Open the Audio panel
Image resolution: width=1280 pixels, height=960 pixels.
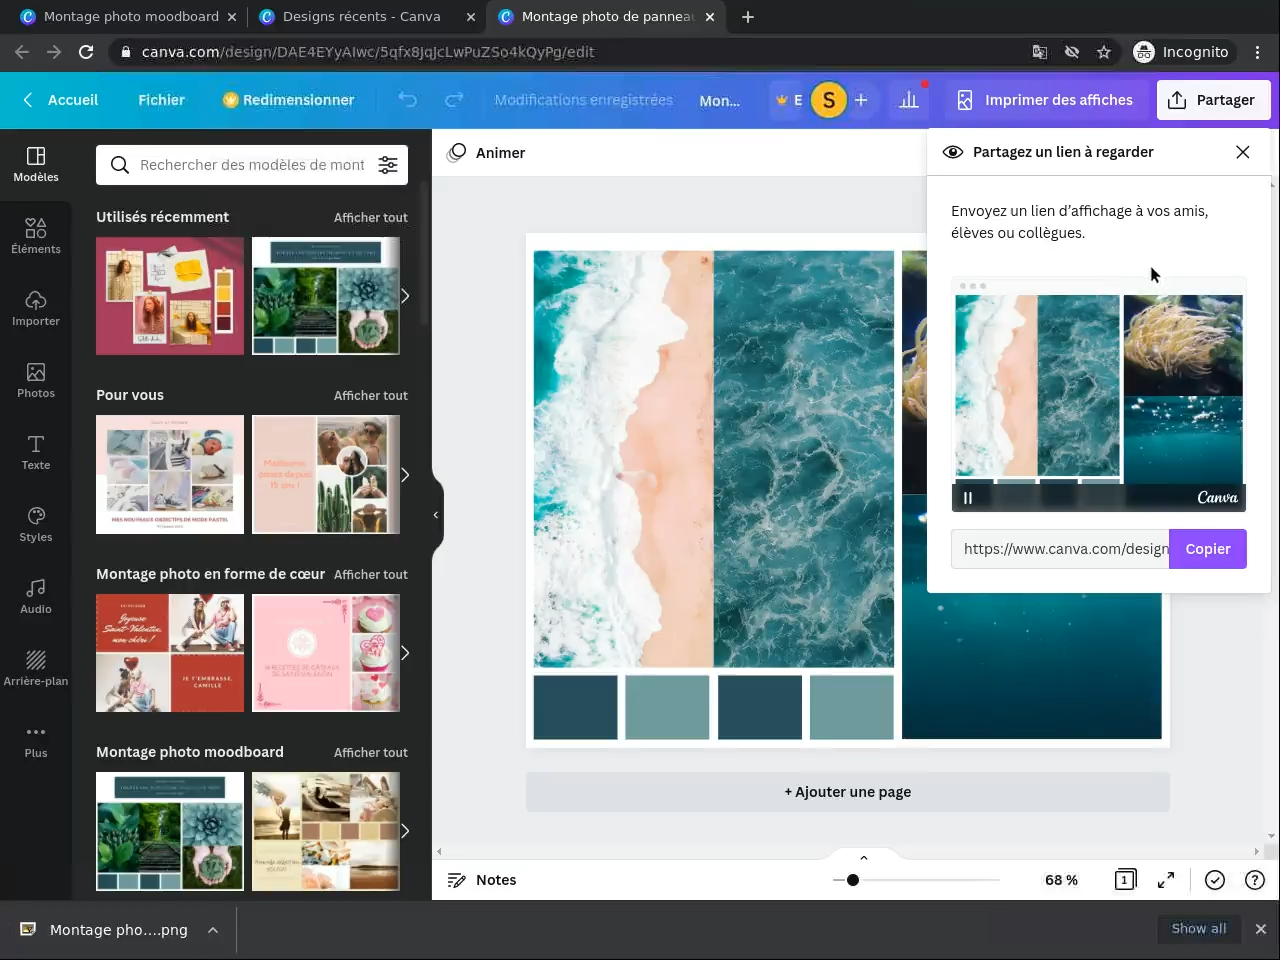[x=36, y=596]
